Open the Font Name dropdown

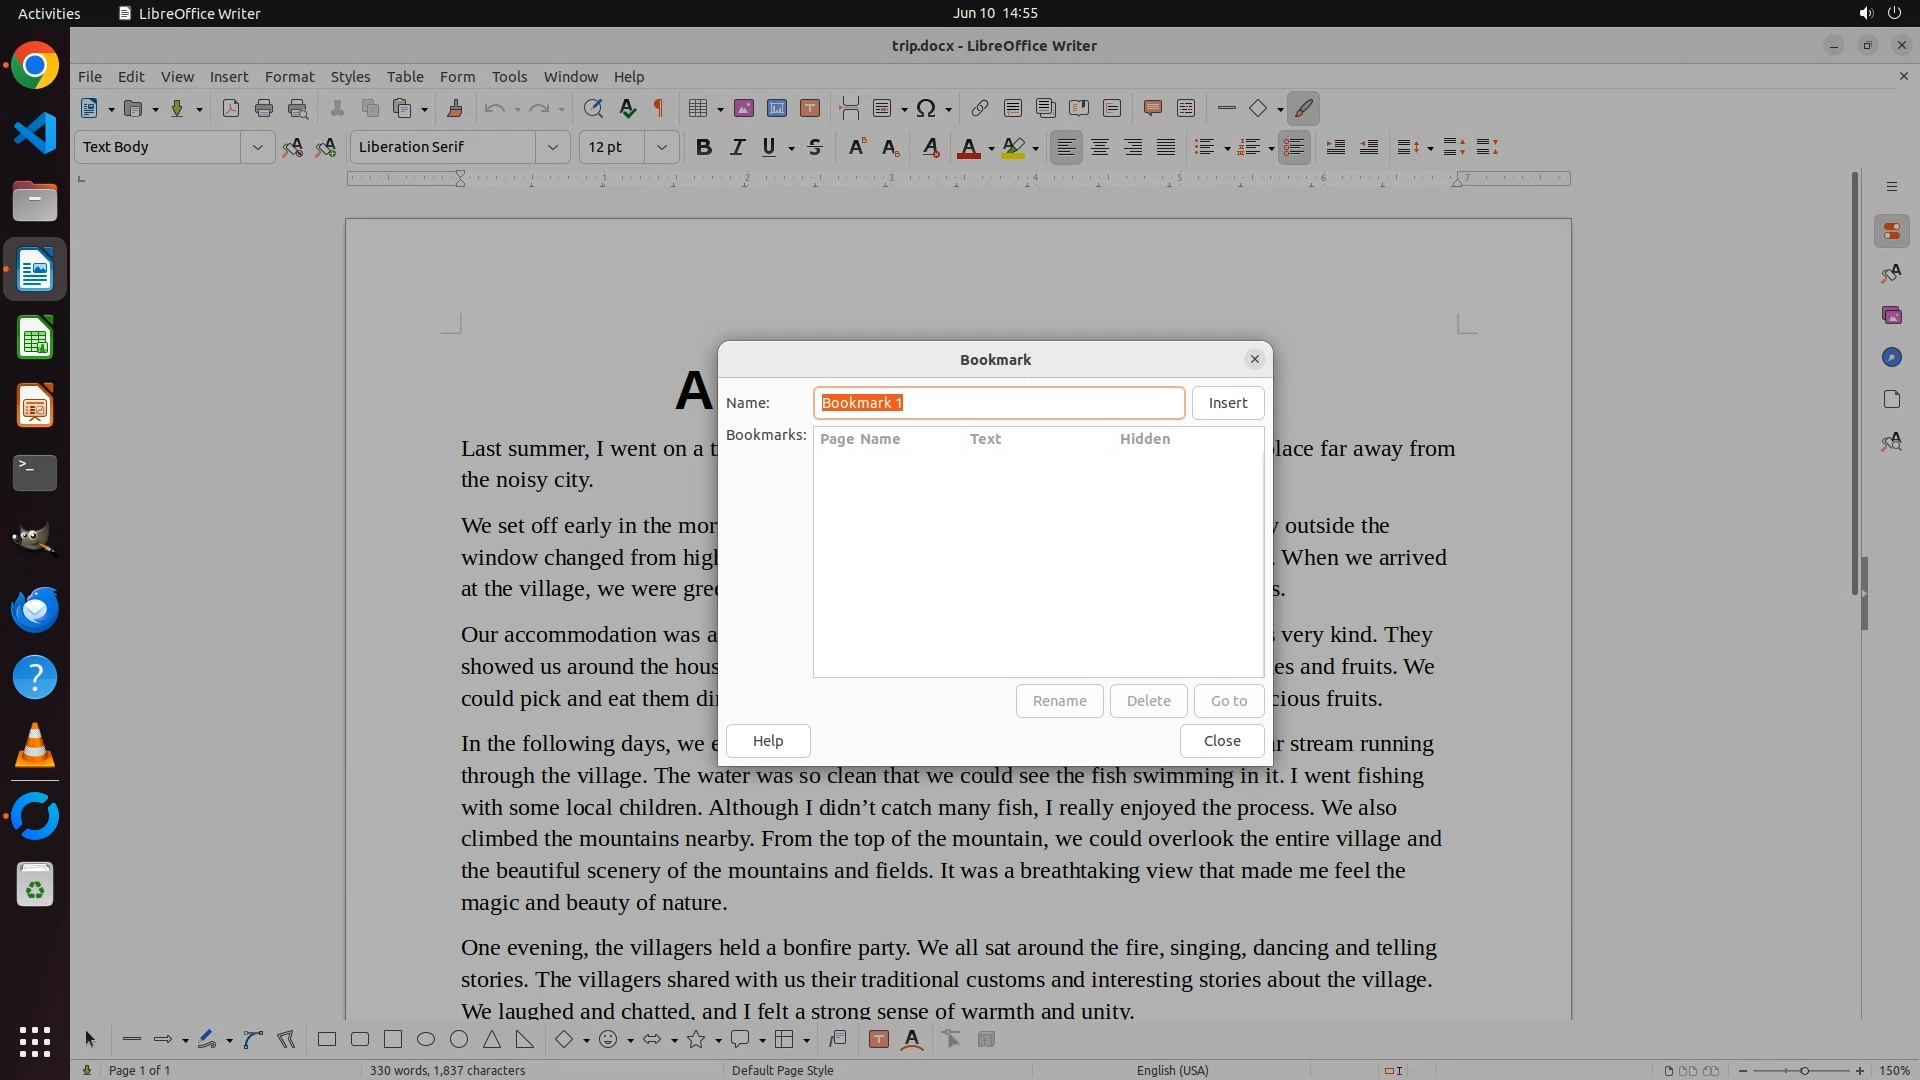tap(552, 147)
